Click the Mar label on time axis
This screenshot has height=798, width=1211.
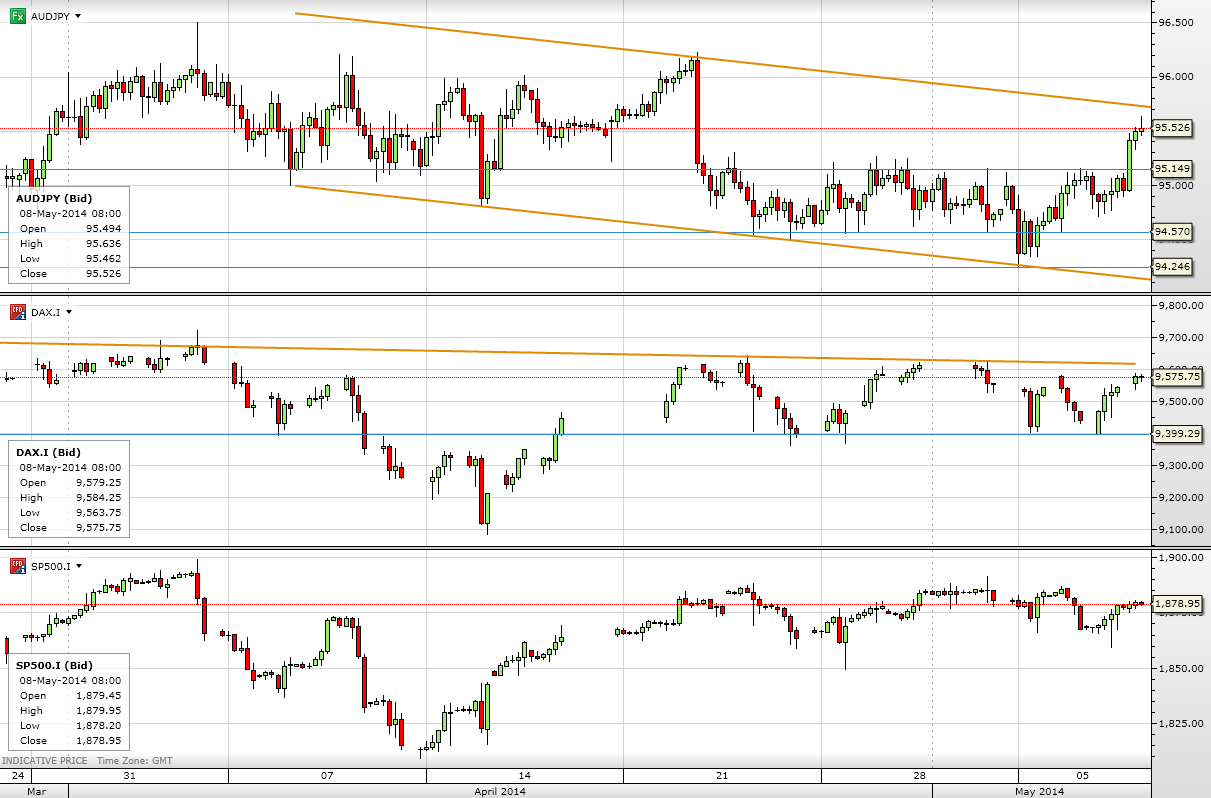click(35, 790)
